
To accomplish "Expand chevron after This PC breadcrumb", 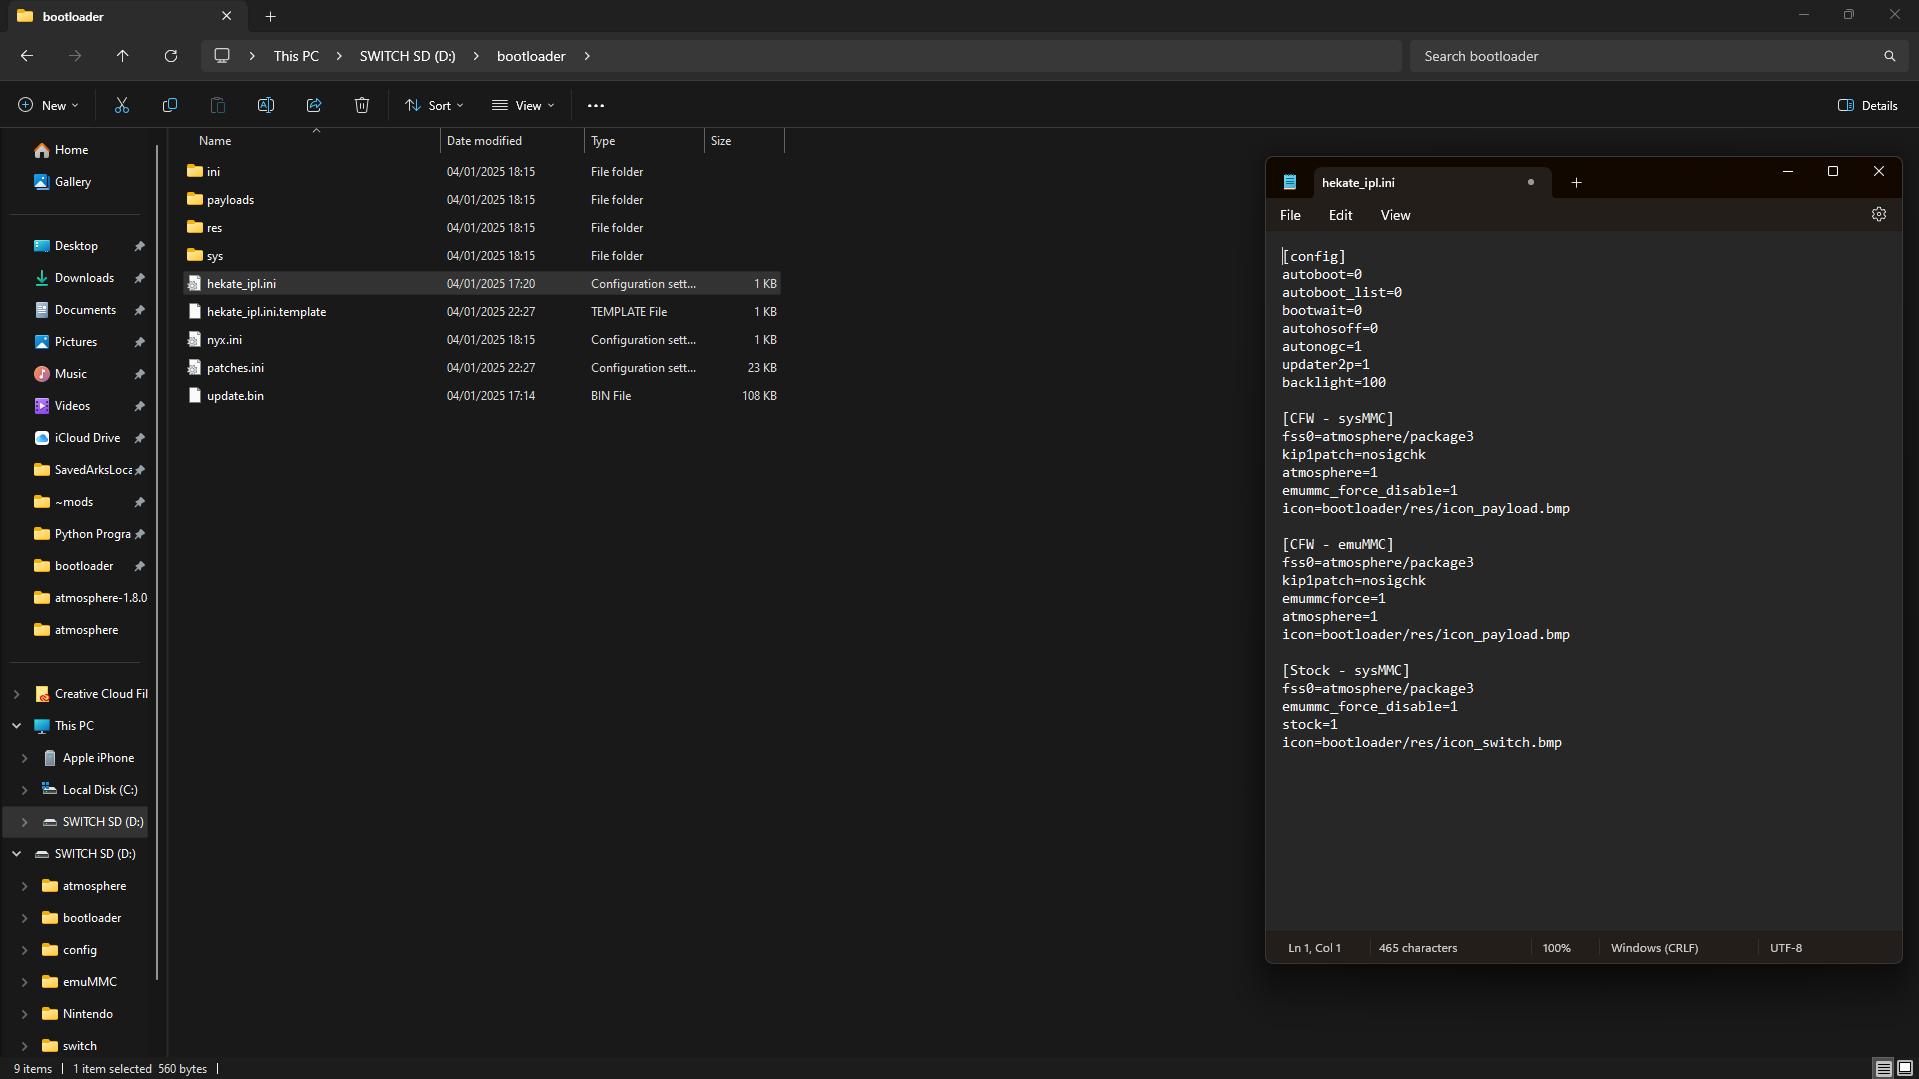I will (338, 56).
